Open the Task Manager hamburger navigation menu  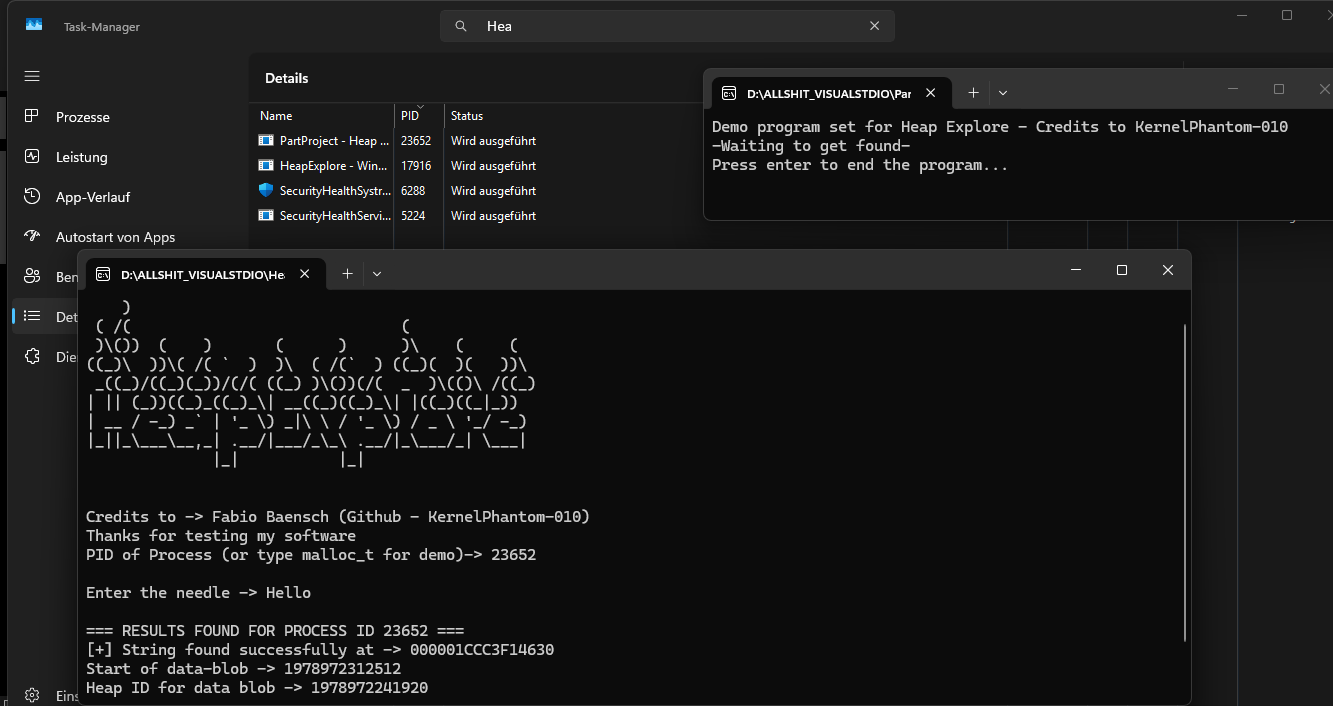[32, 77]
